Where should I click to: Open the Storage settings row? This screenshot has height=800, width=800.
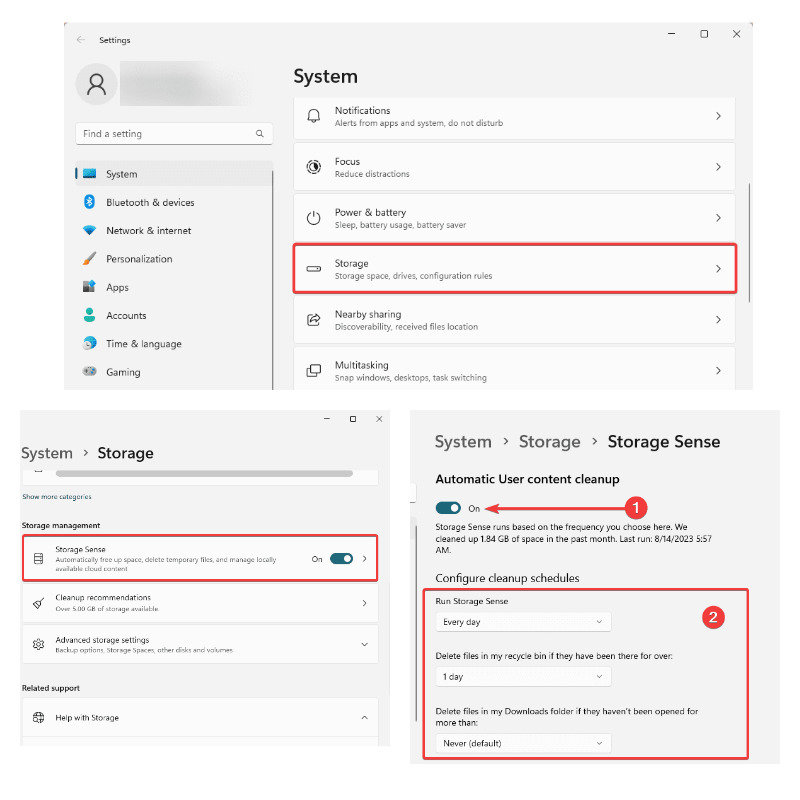click(x=514, y=269)
